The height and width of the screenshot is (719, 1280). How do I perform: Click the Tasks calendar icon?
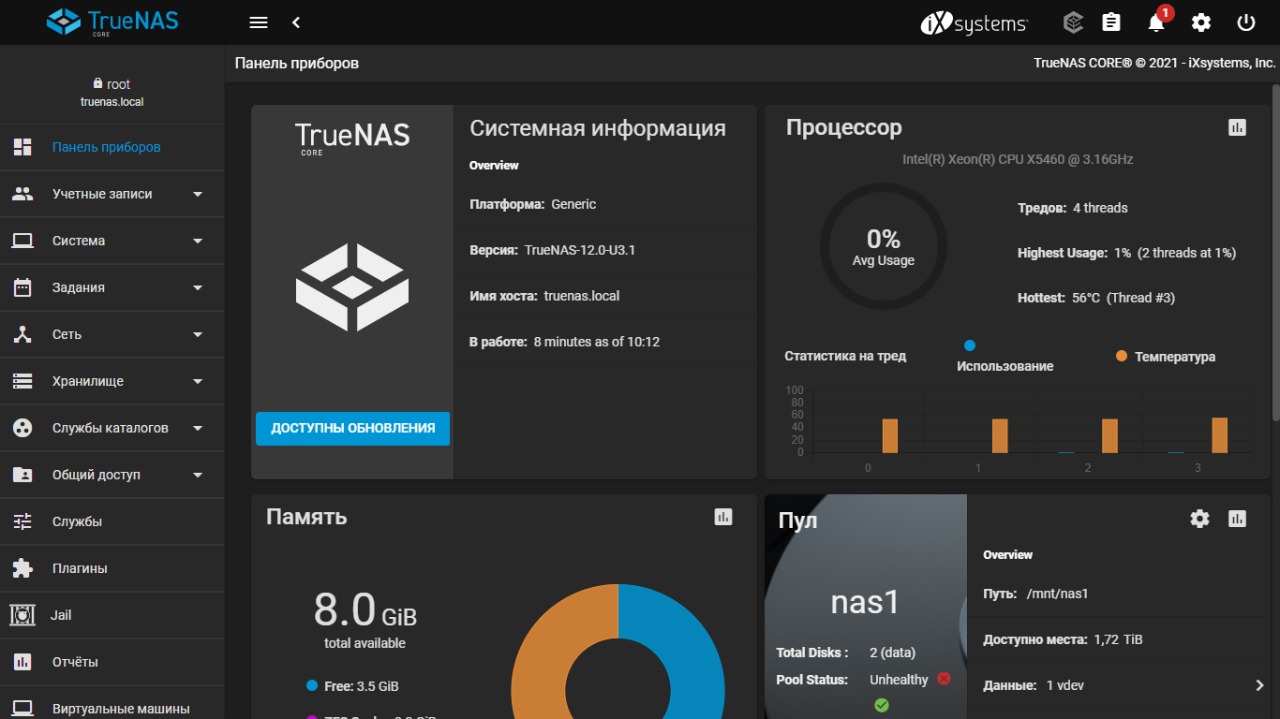tap(22, 287)
